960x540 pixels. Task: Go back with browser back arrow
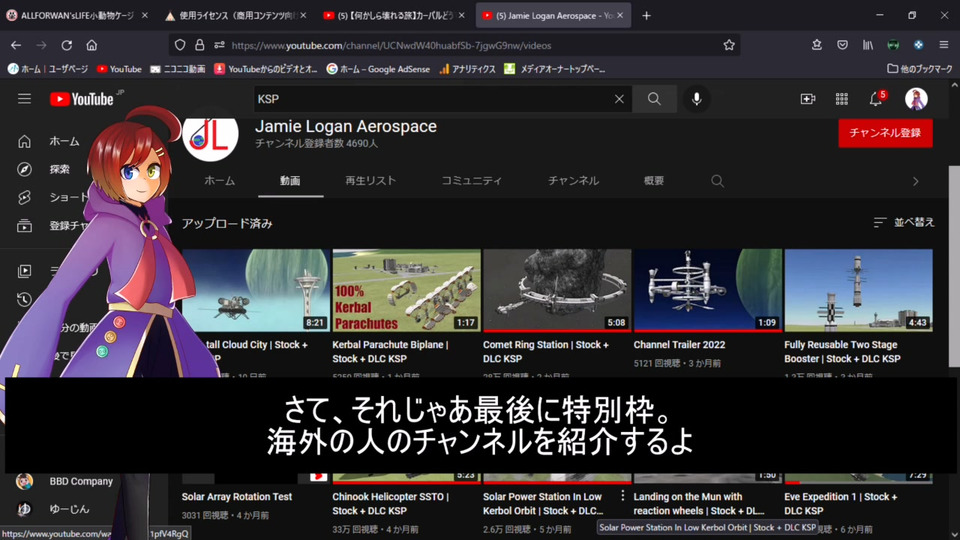[x=16, y=45]
